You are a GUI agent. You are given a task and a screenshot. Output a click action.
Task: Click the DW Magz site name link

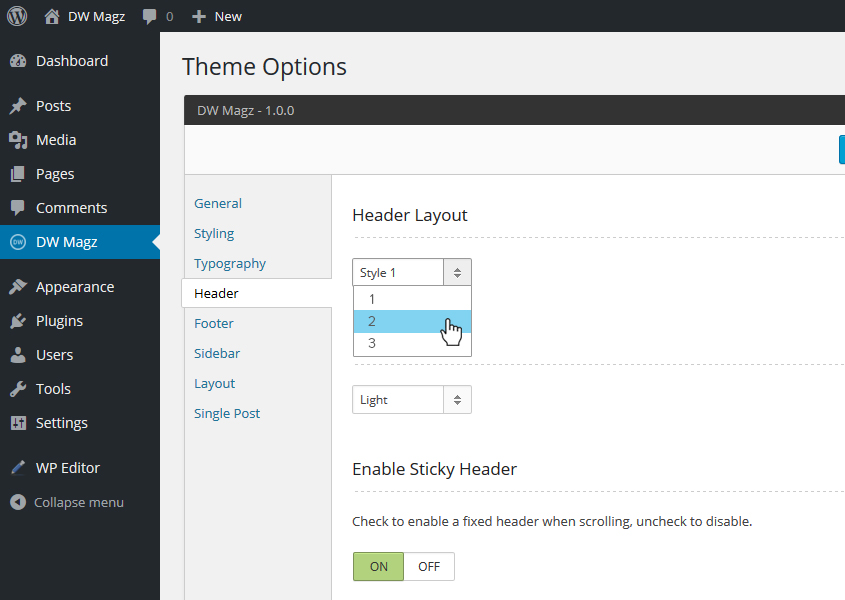[x=96, y=17]
